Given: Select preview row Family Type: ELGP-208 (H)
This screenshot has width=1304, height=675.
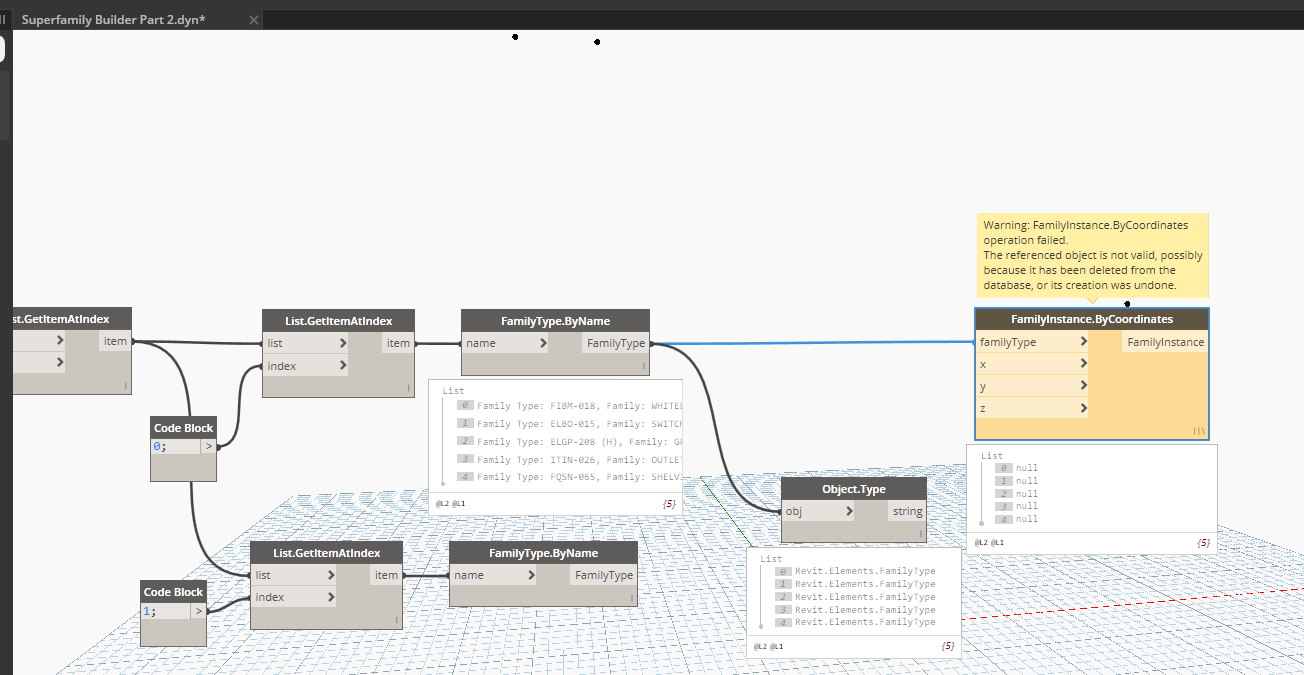Looking at the screenshot, I should coord(568,441).
